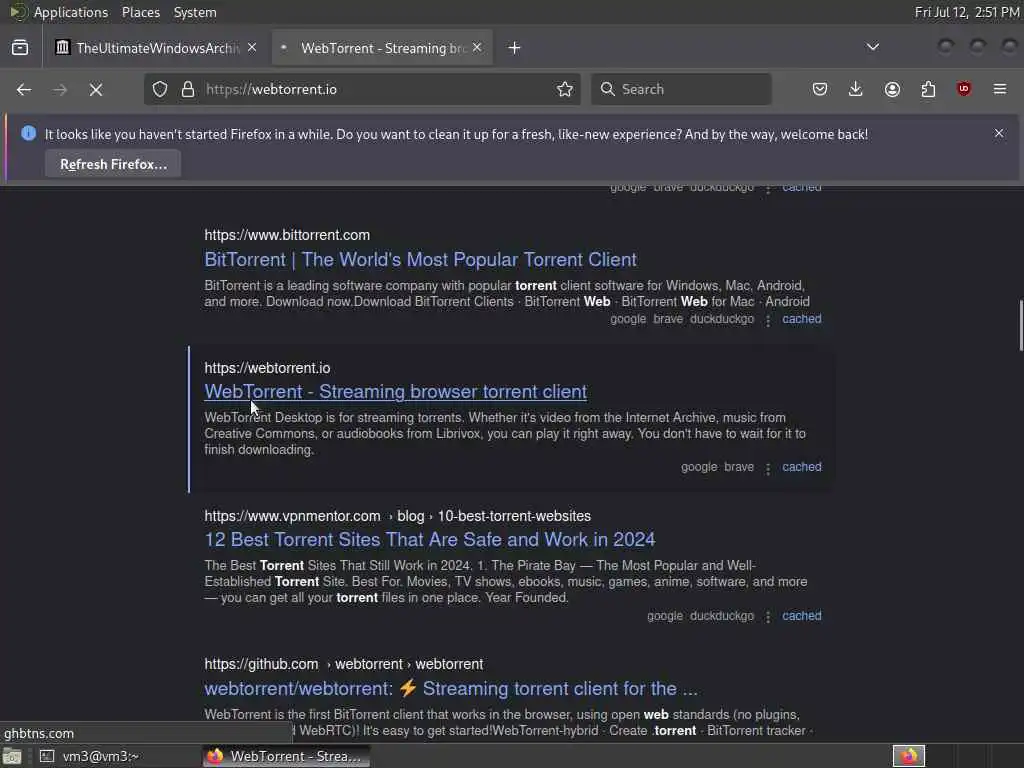Open the Places menu
Image resolution: width=1024 pixels, height=768 pixels.
tap(140, 12)
